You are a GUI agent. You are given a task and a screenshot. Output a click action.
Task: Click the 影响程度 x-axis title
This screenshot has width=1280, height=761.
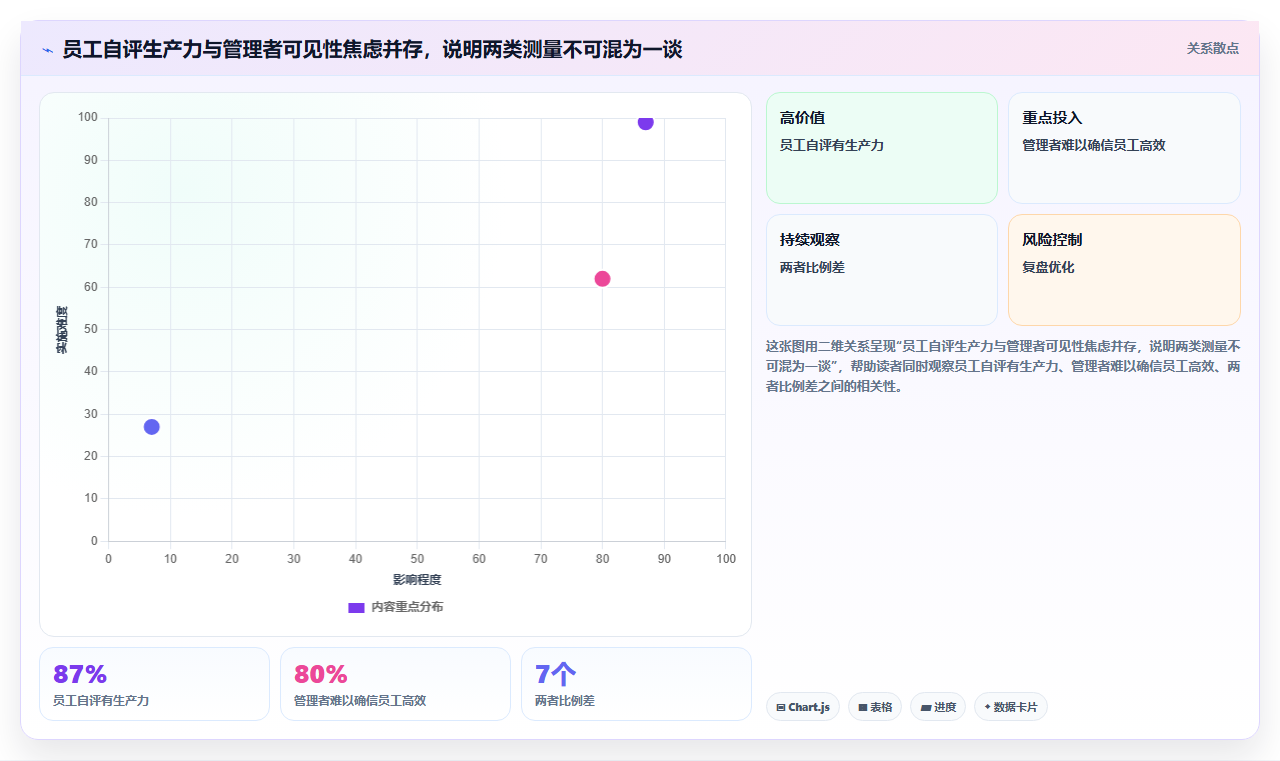417,580
